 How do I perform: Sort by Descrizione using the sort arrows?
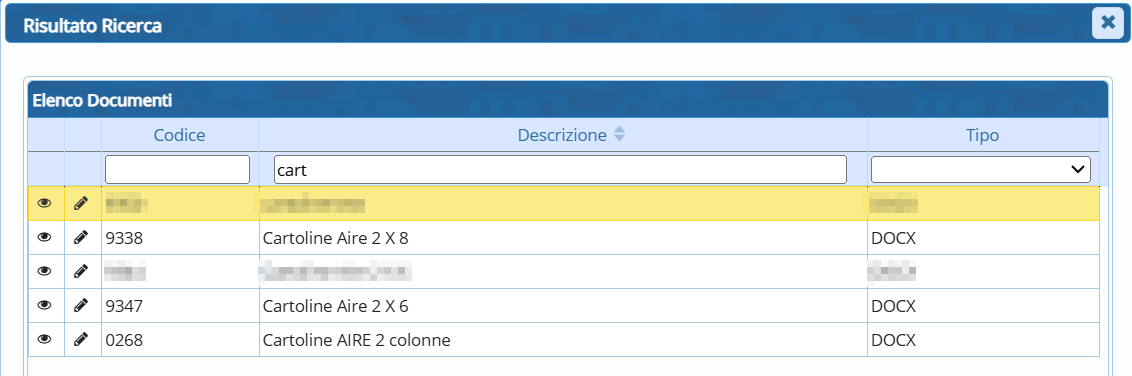tap(619, 134)
